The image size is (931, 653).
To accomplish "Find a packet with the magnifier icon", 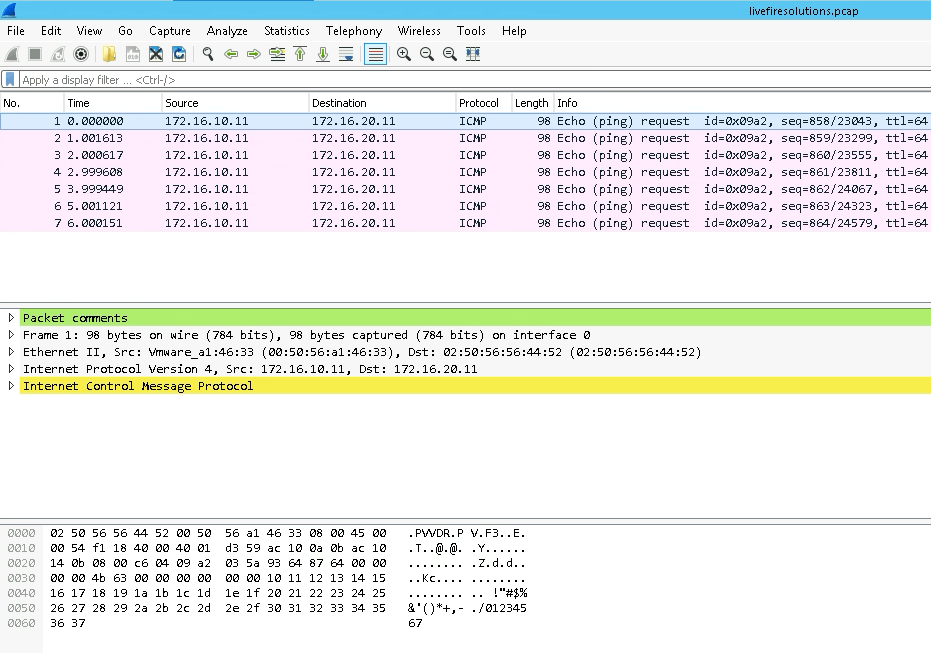I will 208,55.
